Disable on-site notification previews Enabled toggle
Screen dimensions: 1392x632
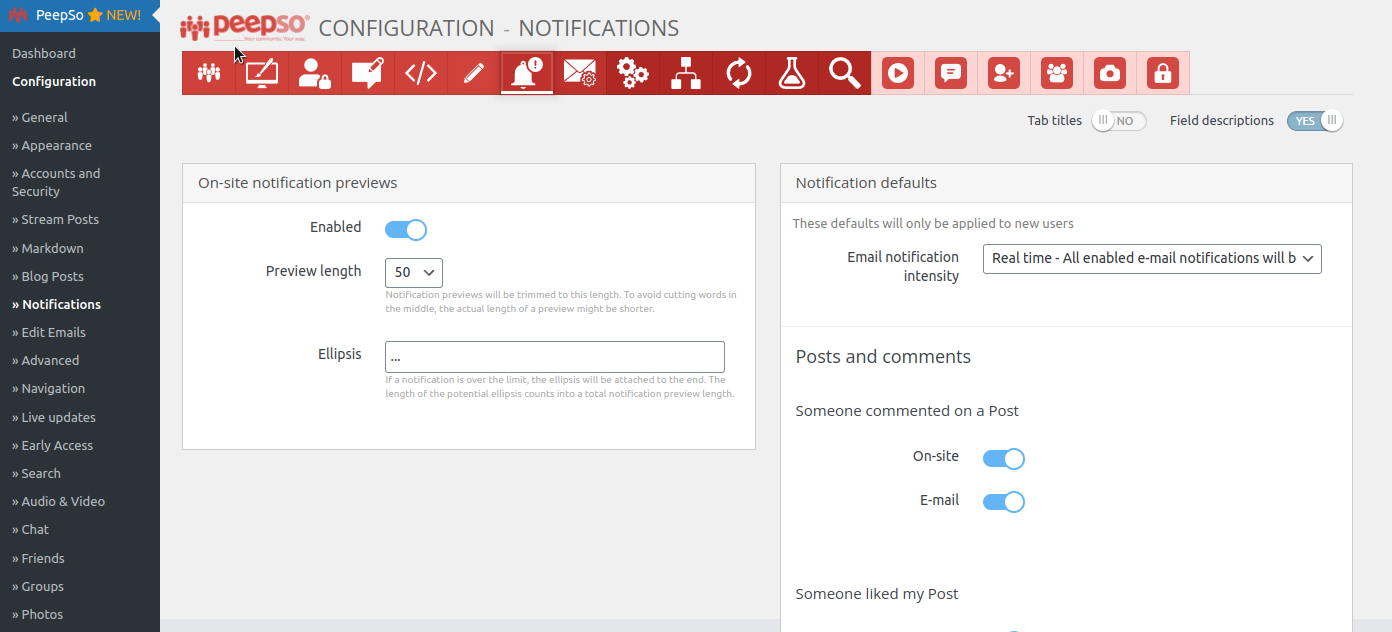point(406,230)
